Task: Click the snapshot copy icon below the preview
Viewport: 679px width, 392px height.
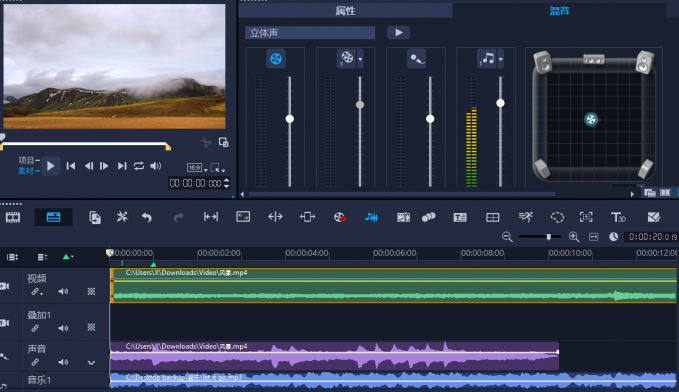Action: pyautogui.click(x=223, y=142)
